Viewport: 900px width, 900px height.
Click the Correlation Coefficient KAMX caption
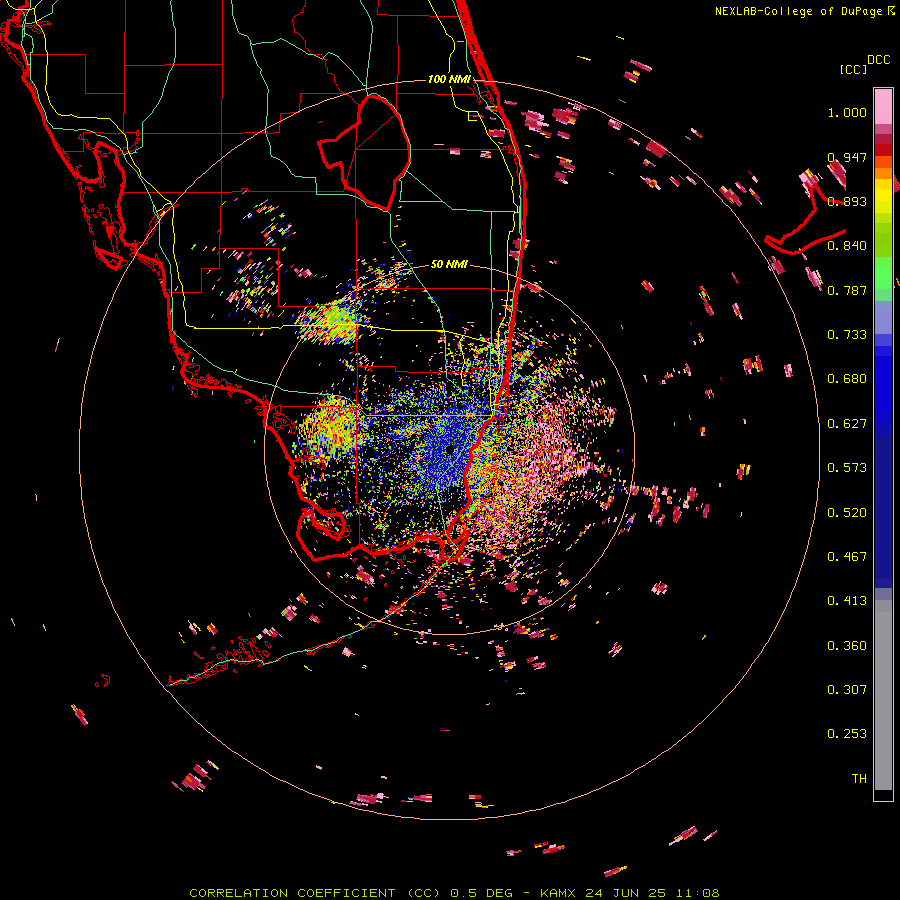pyautogui.click(x=454, y=893)
